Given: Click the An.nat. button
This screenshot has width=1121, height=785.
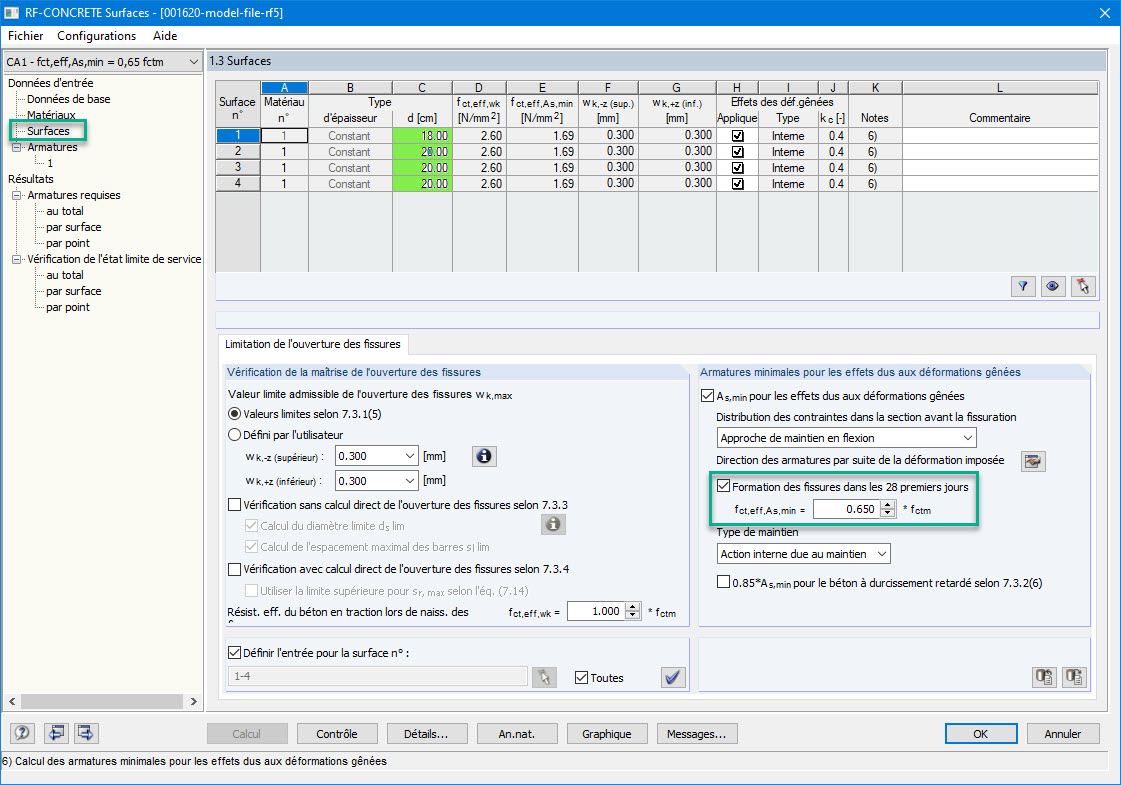Looking at the screenshot, I should pyautogui.click(x=516, y=734).
